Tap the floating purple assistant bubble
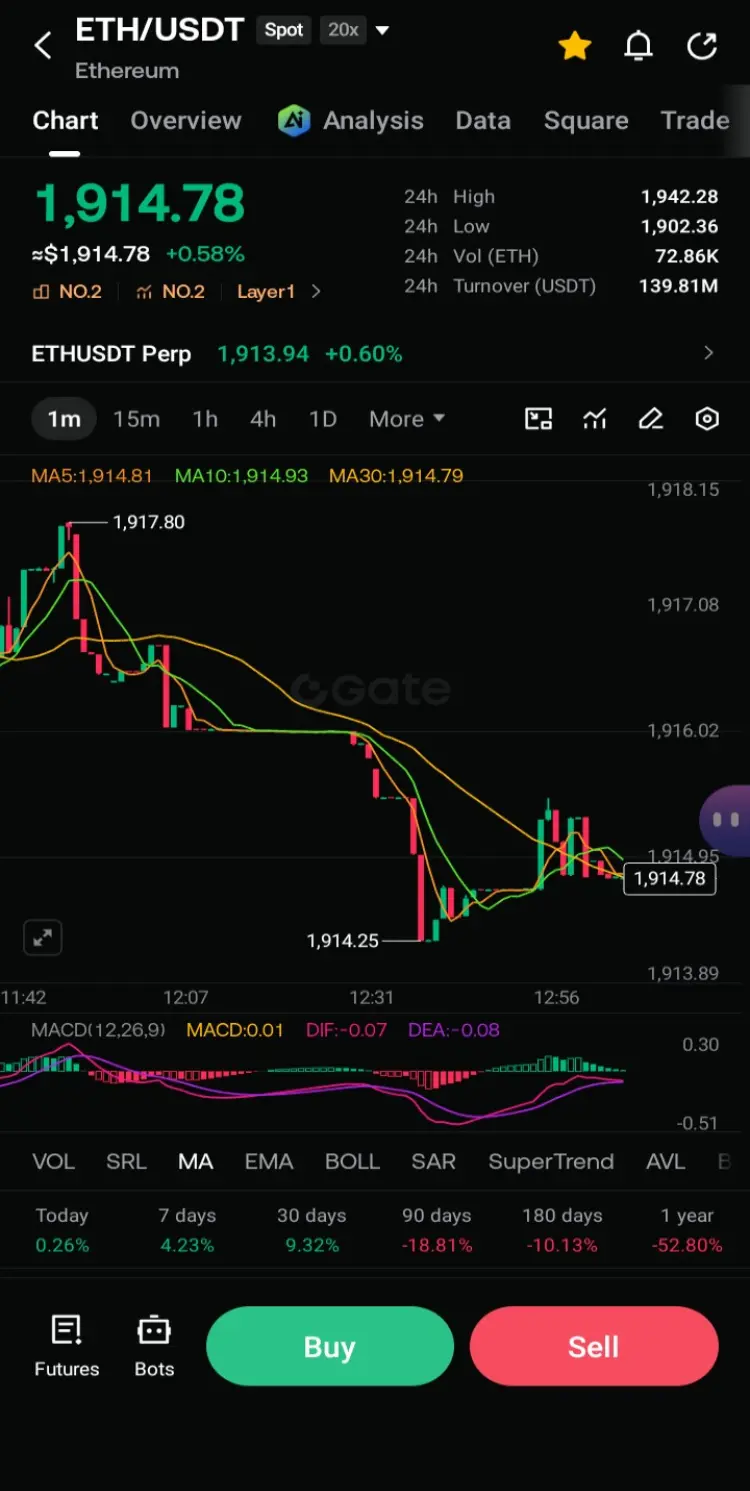This screenshot has width=750, height=1491. tap(726, 821)
